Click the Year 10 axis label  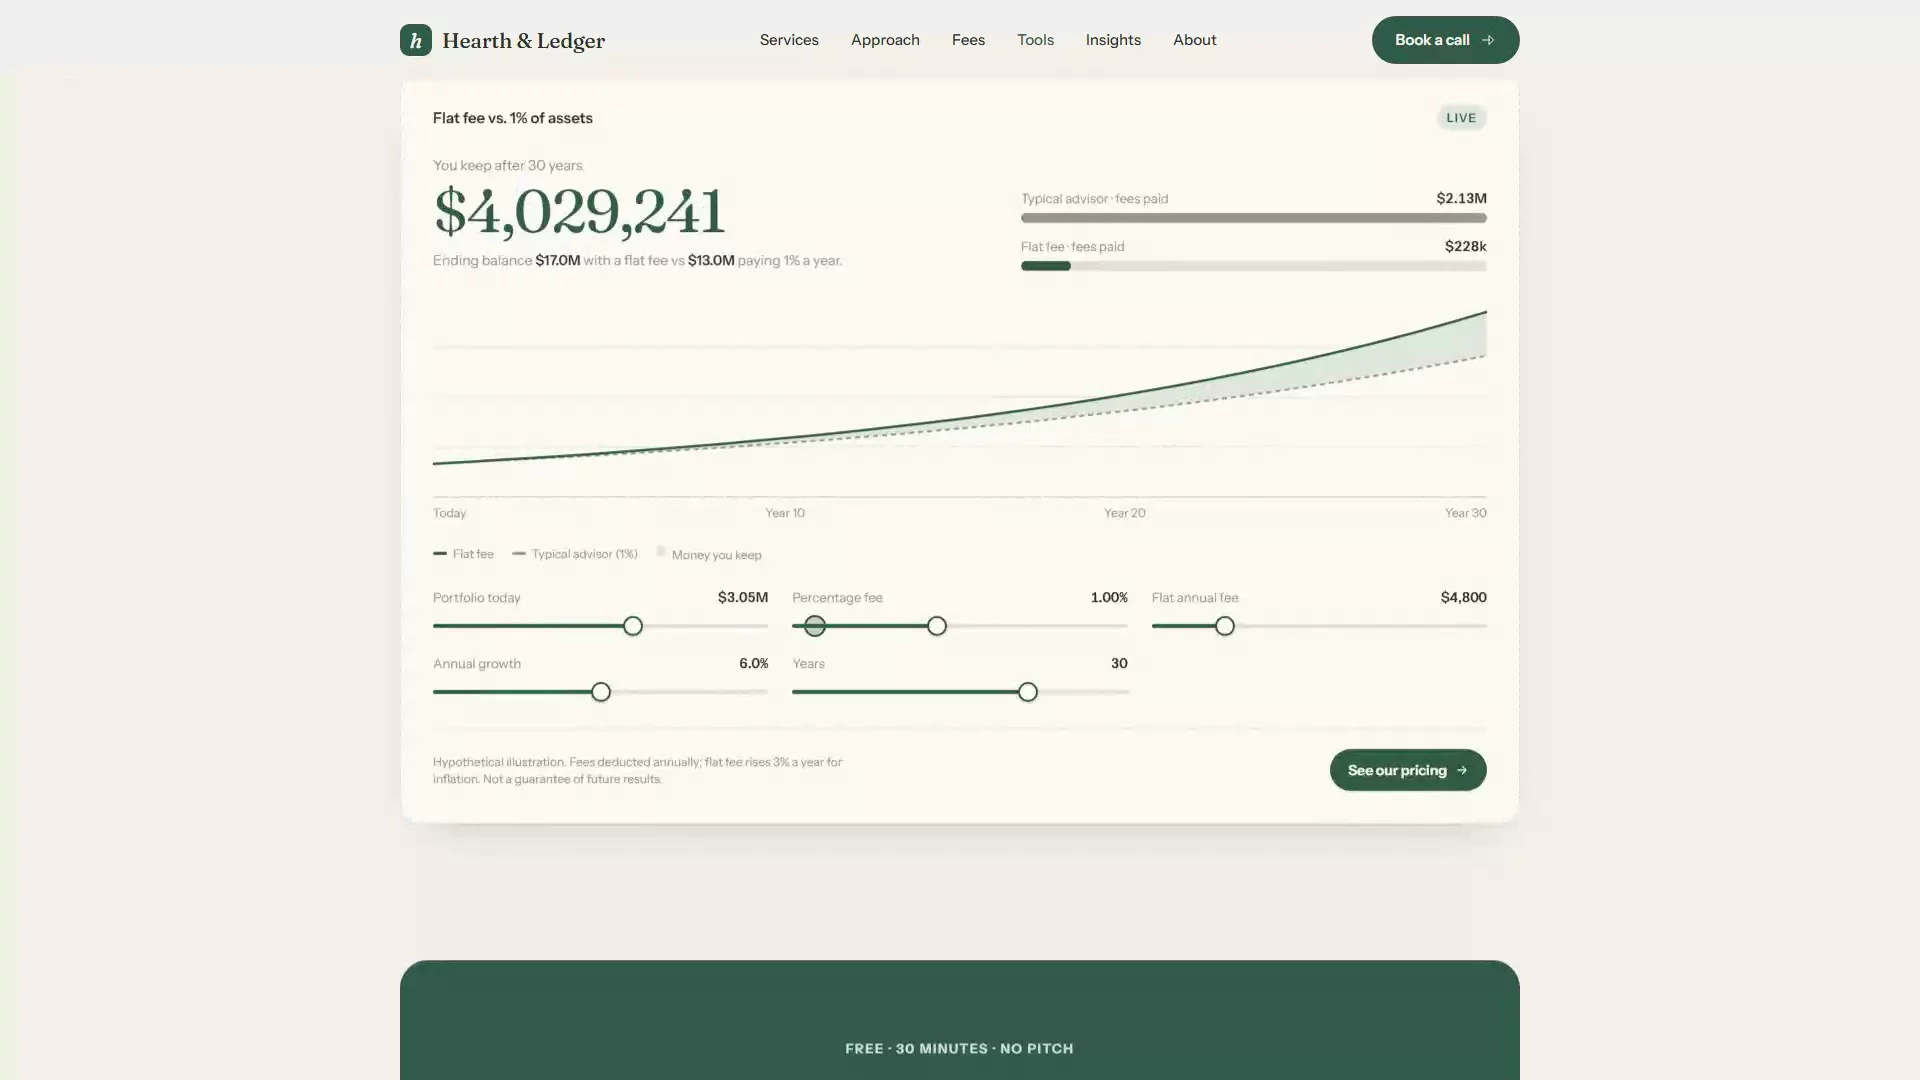[785, 513]
